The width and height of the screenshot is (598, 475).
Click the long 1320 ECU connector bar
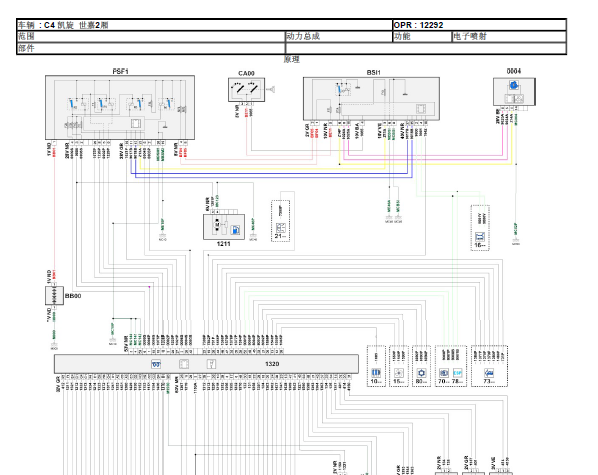(x=206, y=364)
